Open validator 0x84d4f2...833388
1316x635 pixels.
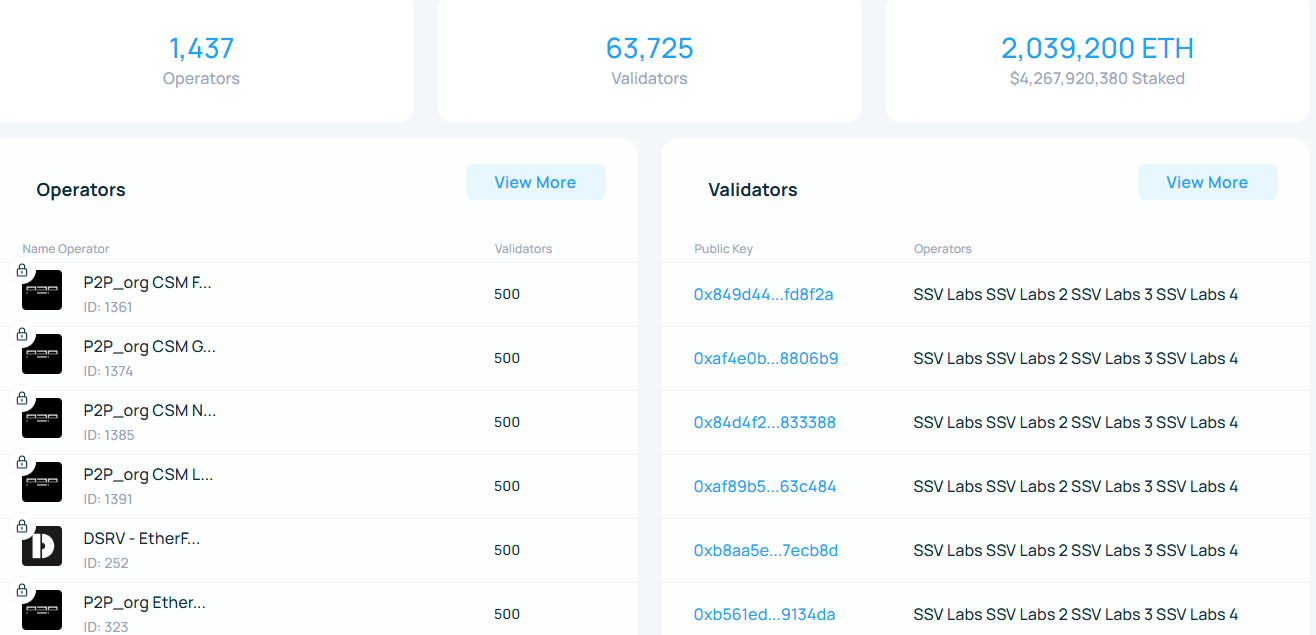[x=765, y=422]
